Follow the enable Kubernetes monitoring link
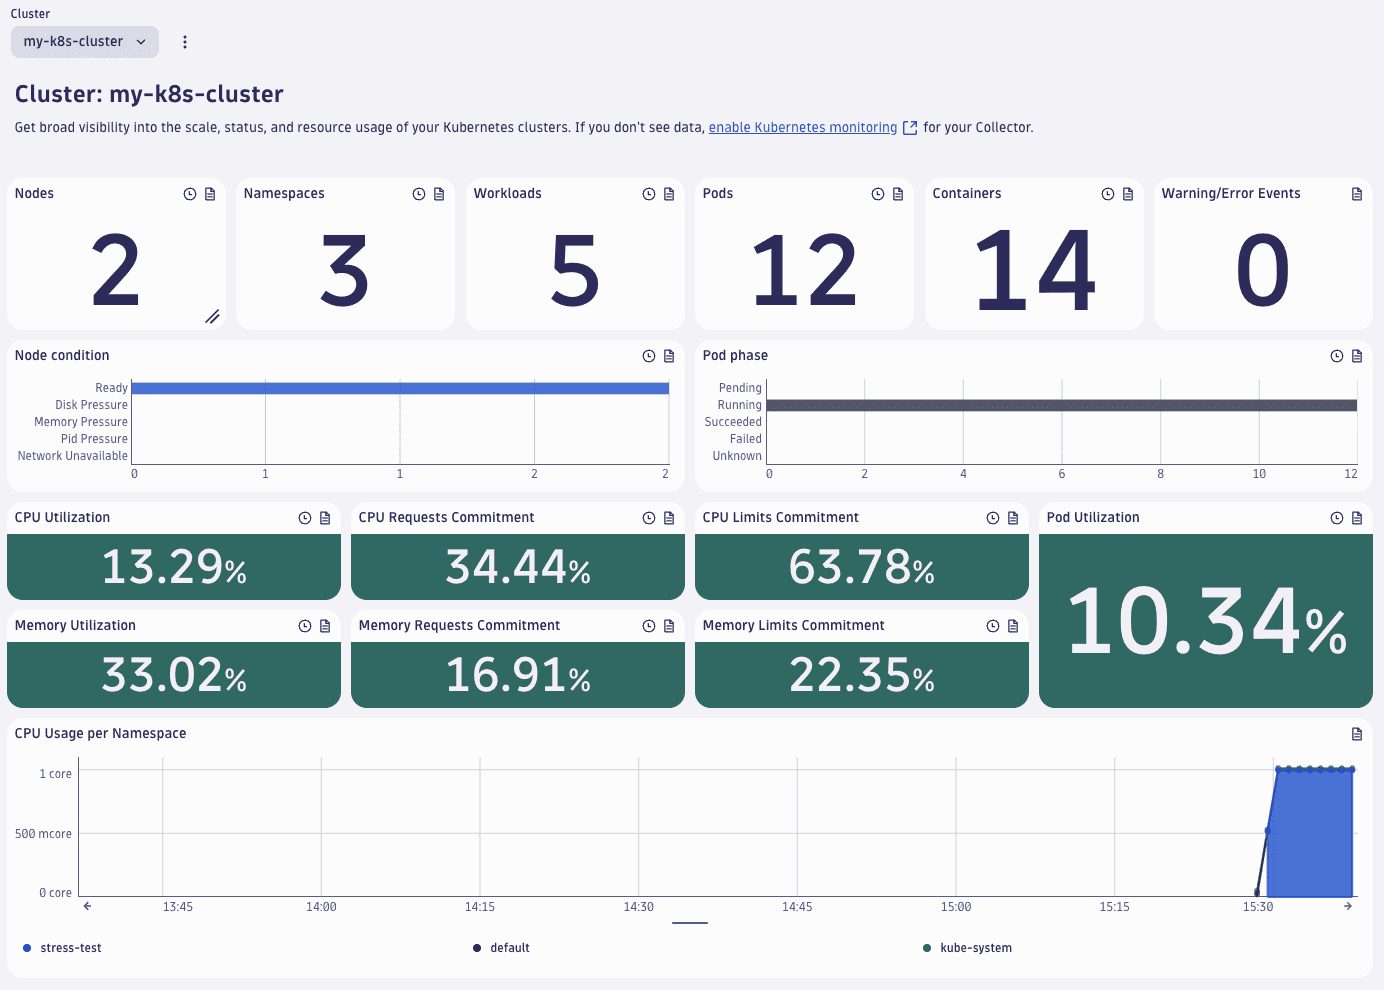Screen dimensions: 1384x990 803,128
